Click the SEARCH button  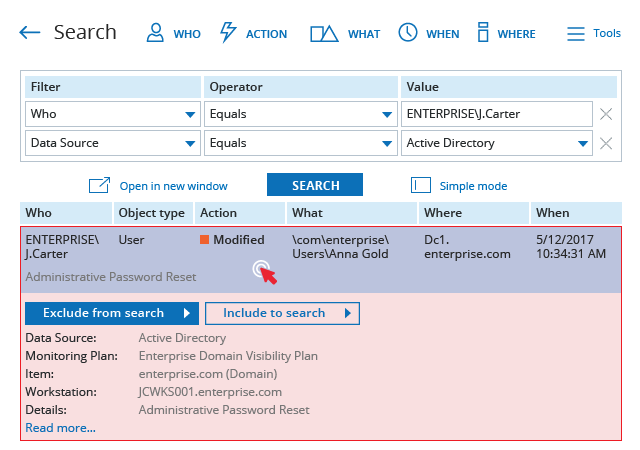click(x=315, y=185)
